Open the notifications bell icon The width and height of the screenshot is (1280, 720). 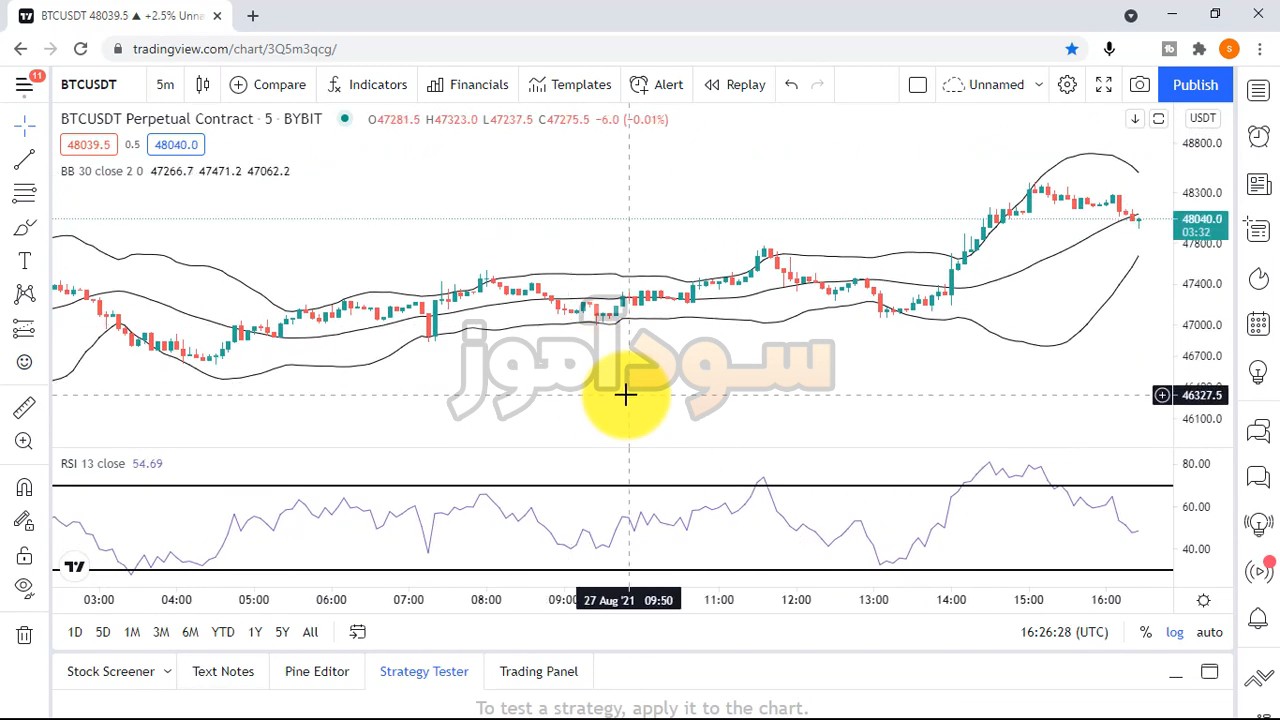point(1259,619)
